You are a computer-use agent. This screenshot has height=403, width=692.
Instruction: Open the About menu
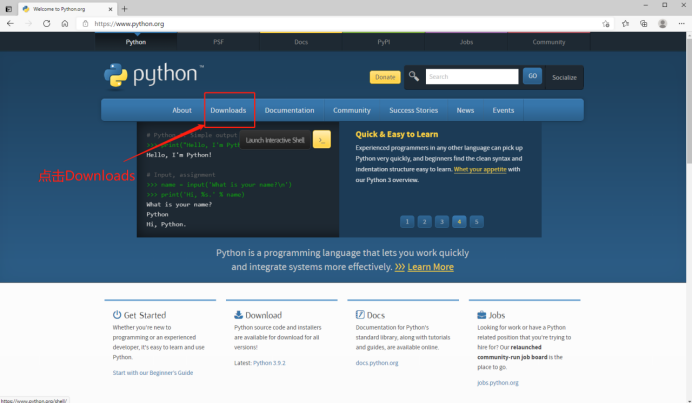pos(182,110)
